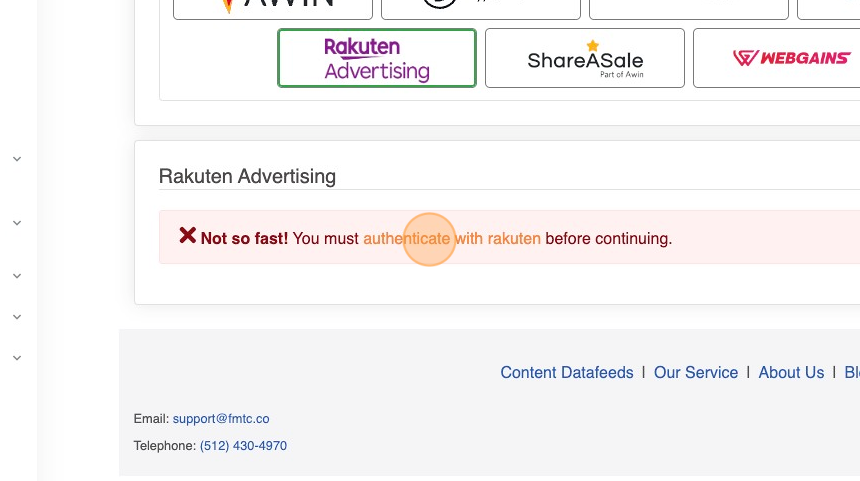The image size is (860, 481).
Task: Click the red X error icon
Action: [x=187, y=236]
